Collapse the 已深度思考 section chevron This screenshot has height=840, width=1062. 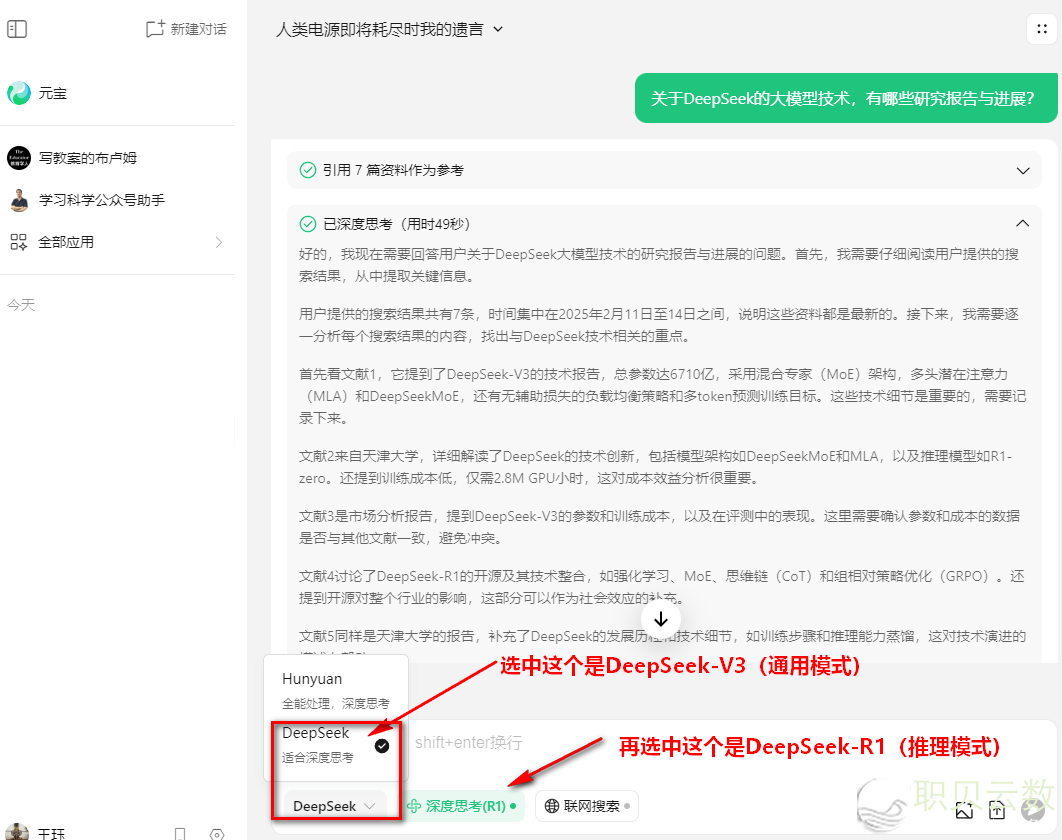(x=1023, y=224)
